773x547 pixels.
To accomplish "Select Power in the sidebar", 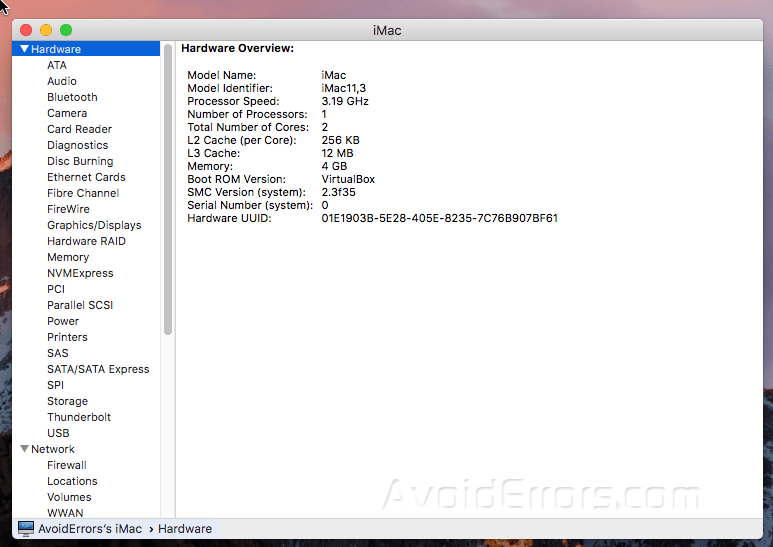I will click(x=63, y=321).
